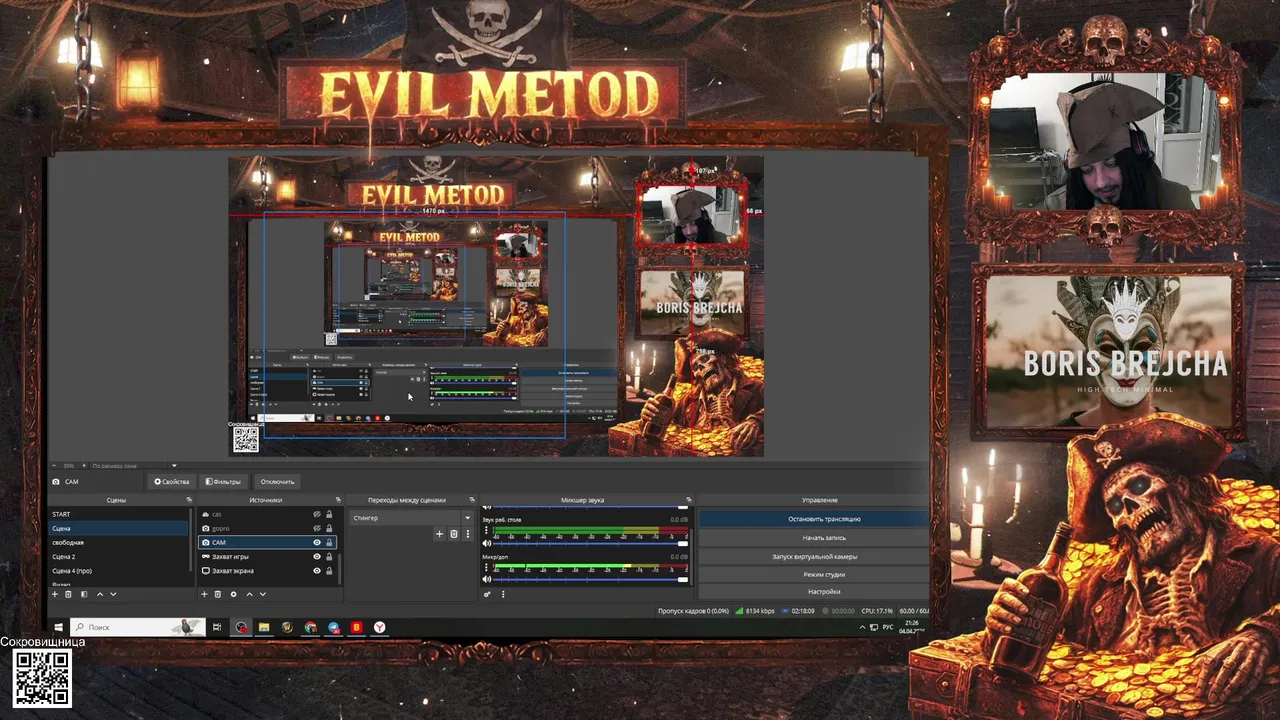Move scene down arrow under Сцены list
The image size is (1280, 720).
113,594
